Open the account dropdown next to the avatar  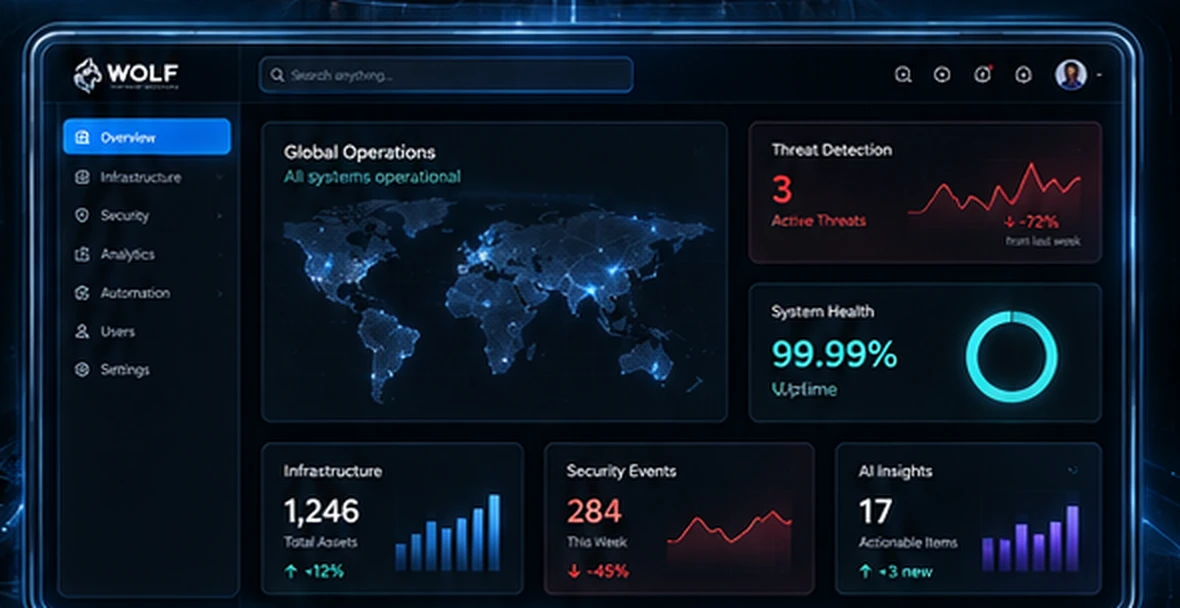pos(1099,75)
